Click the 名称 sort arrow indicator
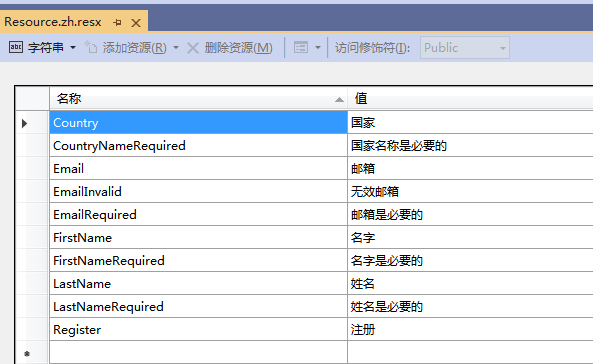This screenshot has width=593, height=364. tap(339, 100)
